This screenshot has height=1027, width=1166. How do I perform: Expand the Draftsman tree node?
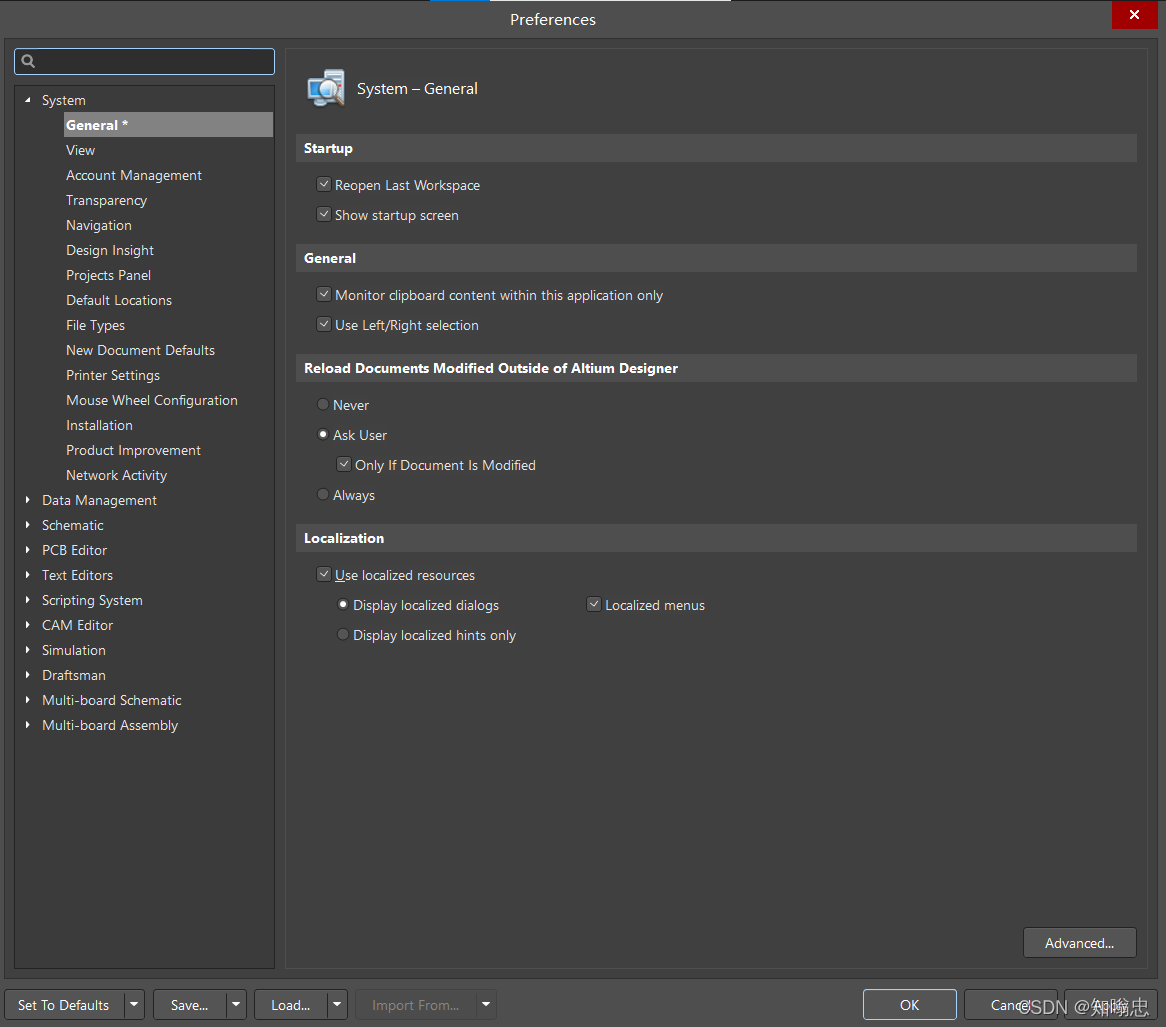click(28, 675)
